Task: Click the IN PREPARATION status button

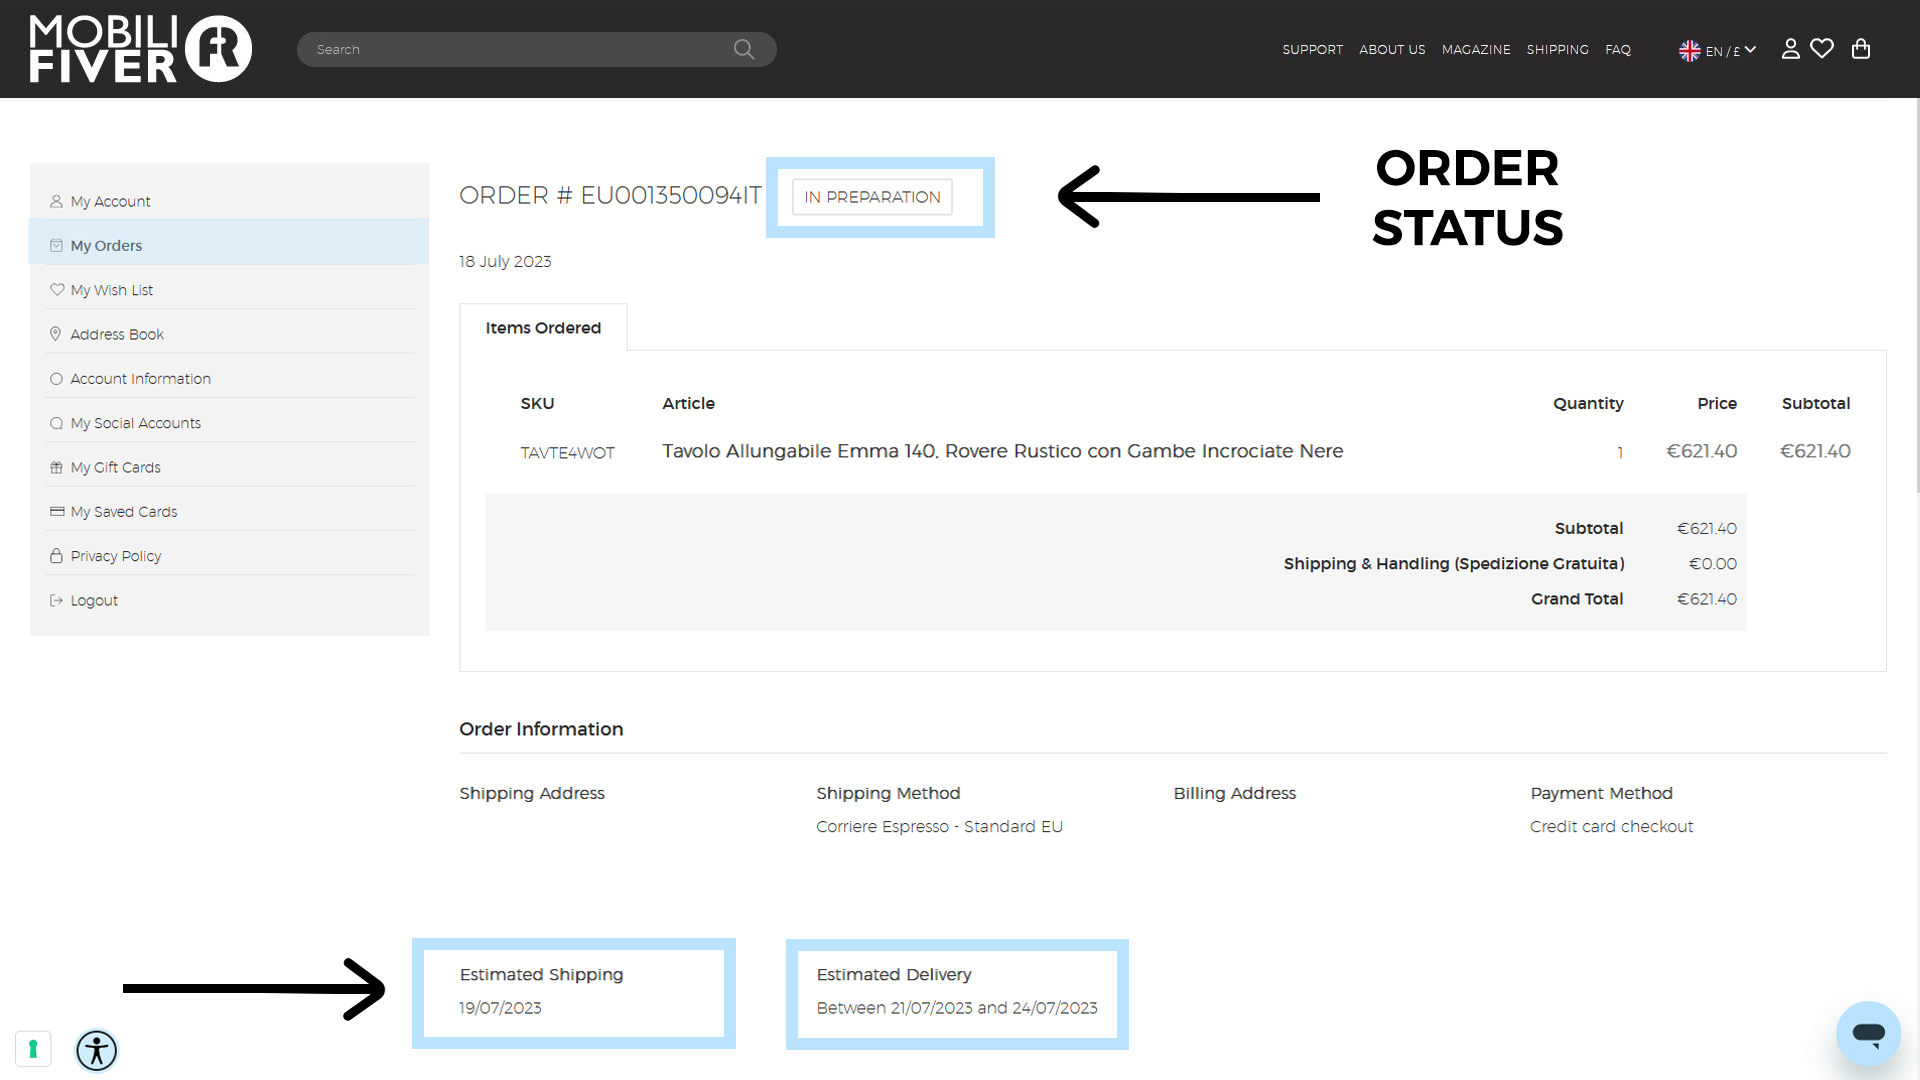Action: (871, 197)
